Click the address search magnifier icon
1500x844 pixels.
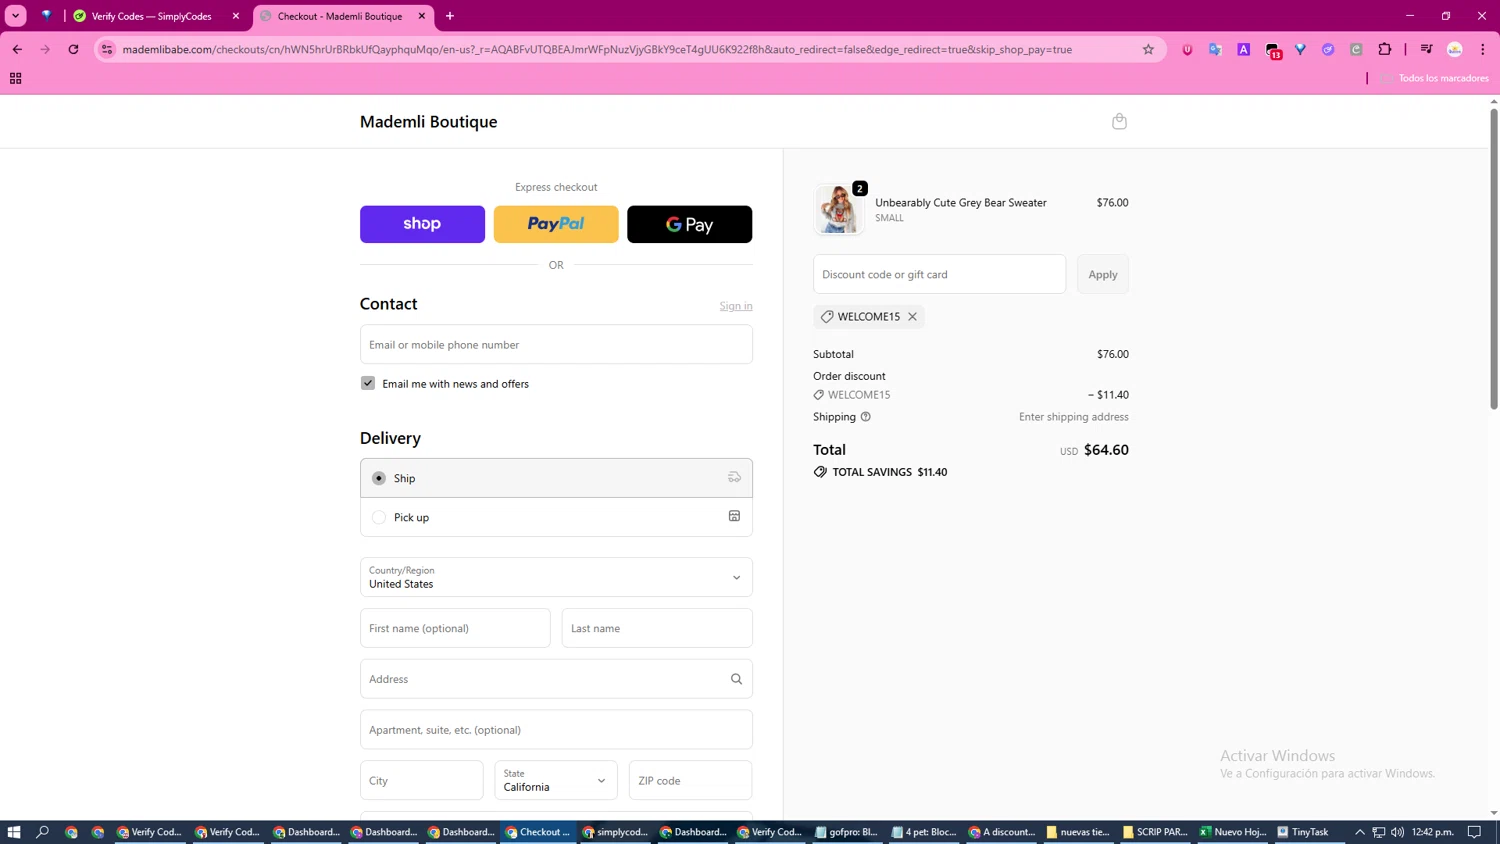pyautogui.click(x=736, y=679)
